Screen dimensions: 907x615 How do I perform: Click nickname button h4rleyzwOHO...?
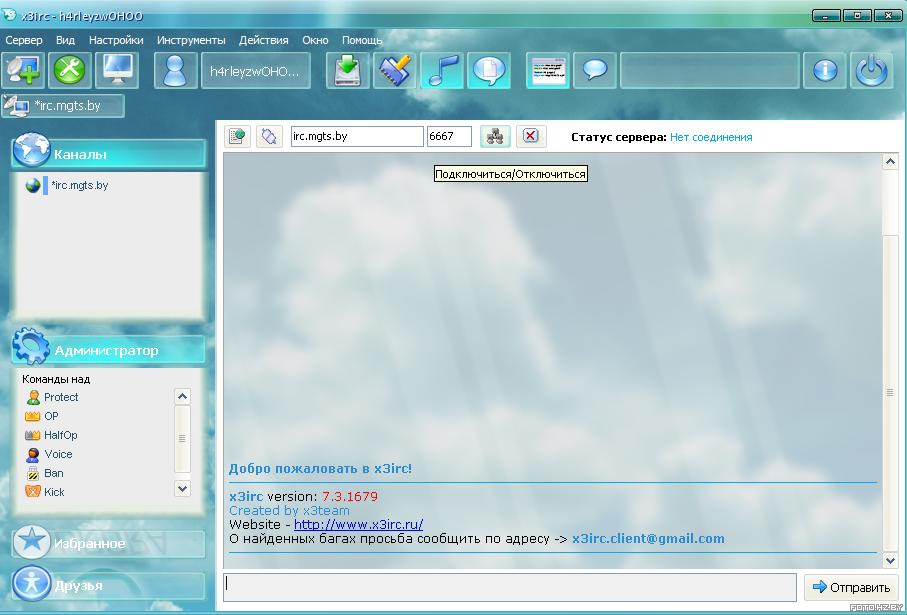click(x=255, y=71)
